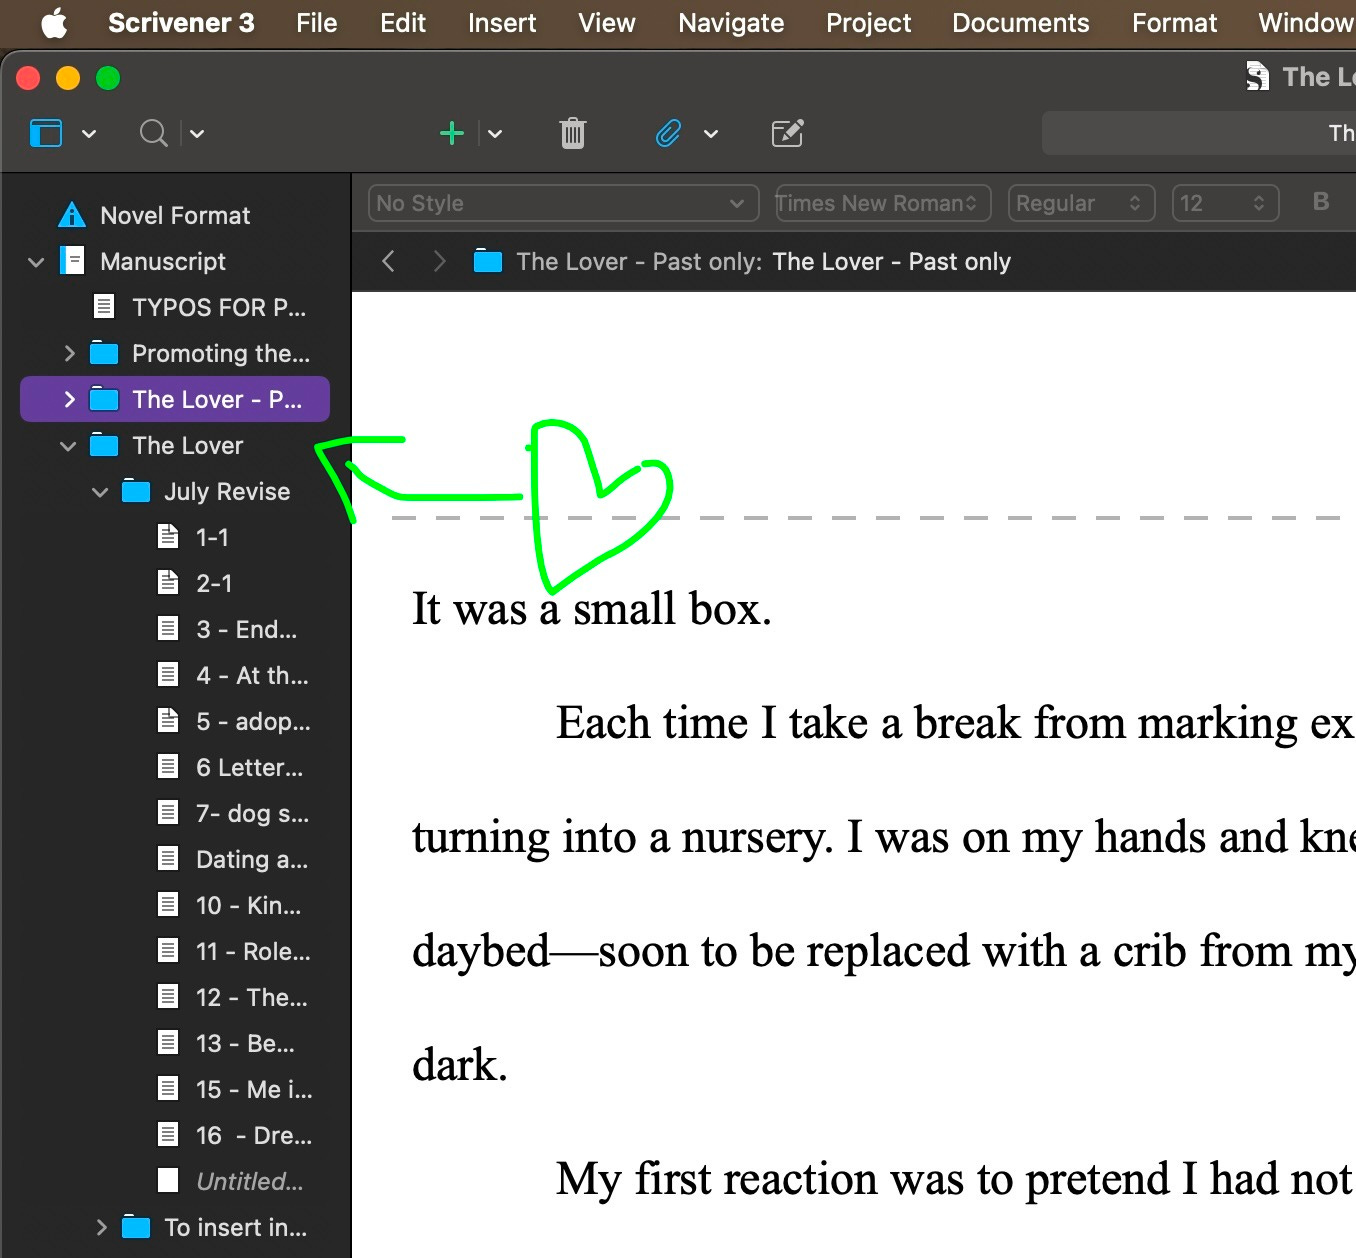Open the Untitled document in binder
The image size is (1356, 1258).
tap(248, 1181)
